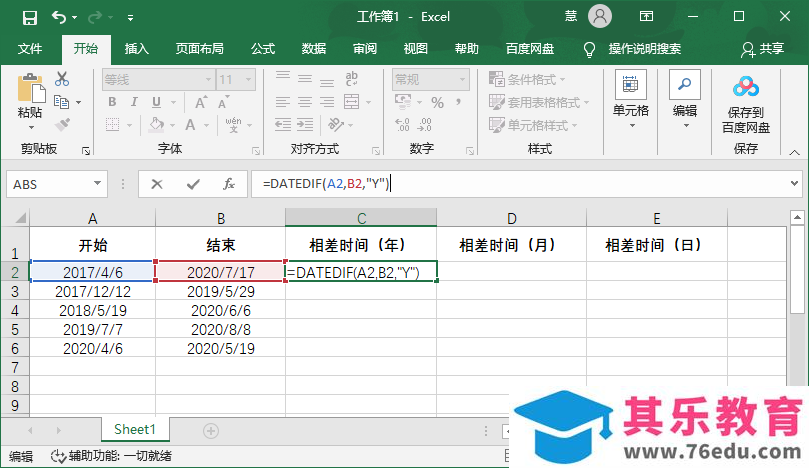Toggle underline formatting
Viewport: 809px width, 468px height.
(156, 102)
